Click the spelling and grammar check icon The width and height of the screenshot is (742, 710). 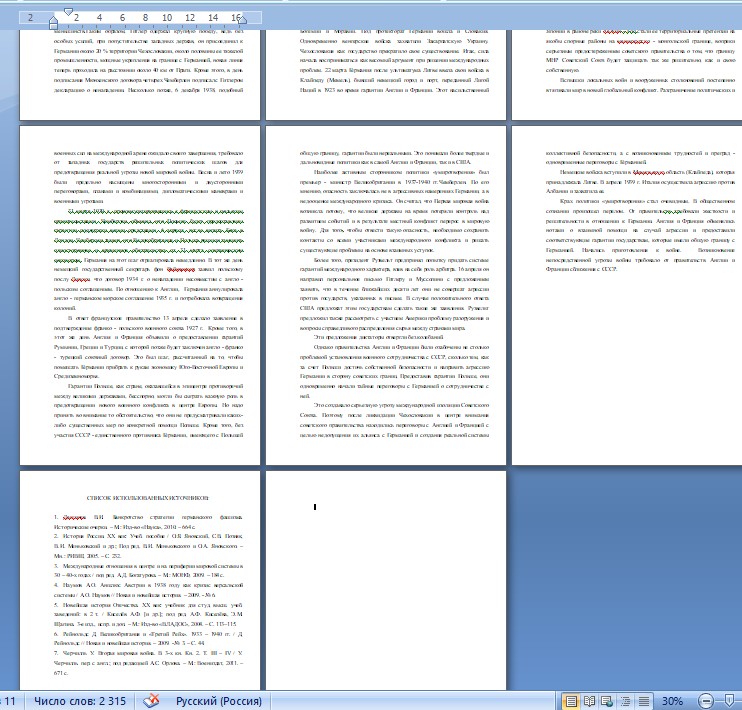click(151, 700)
